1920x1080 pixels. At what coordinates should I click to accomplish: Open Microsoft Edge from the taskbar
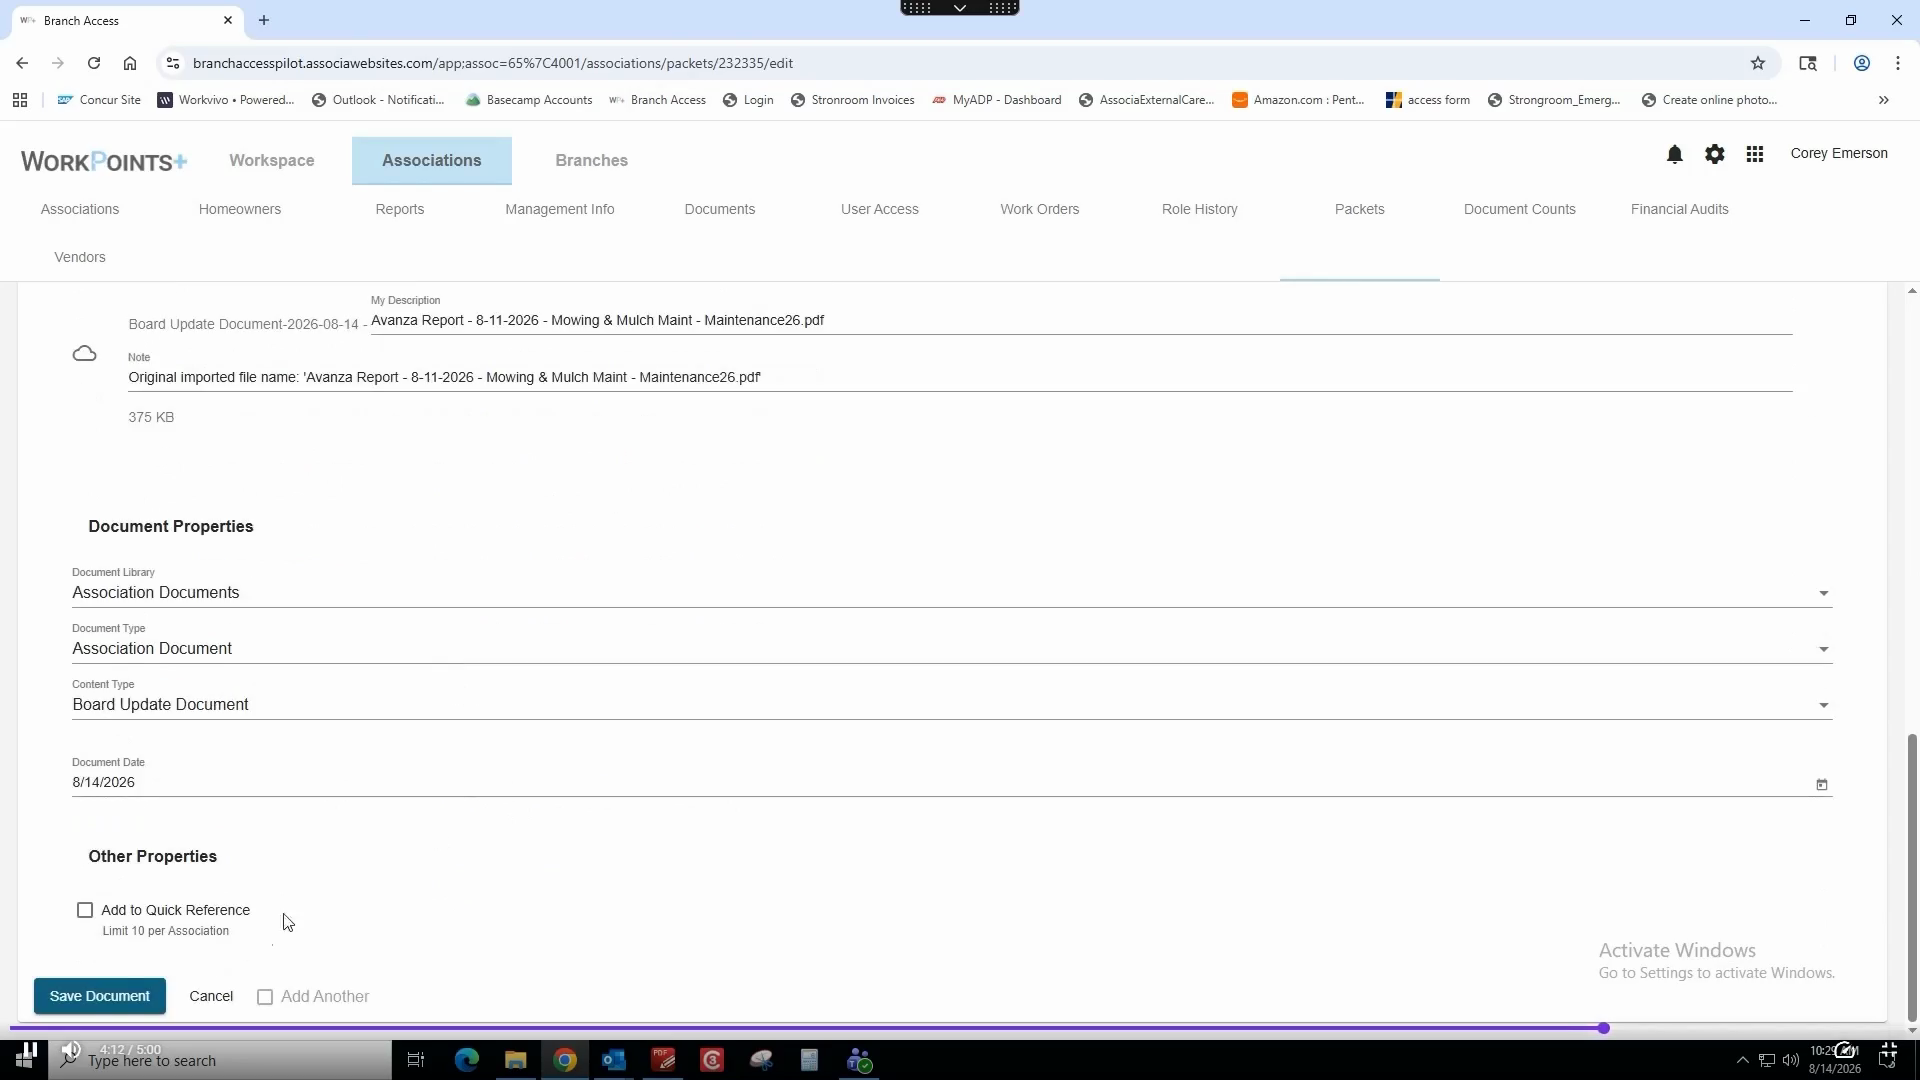point(467,1060)
